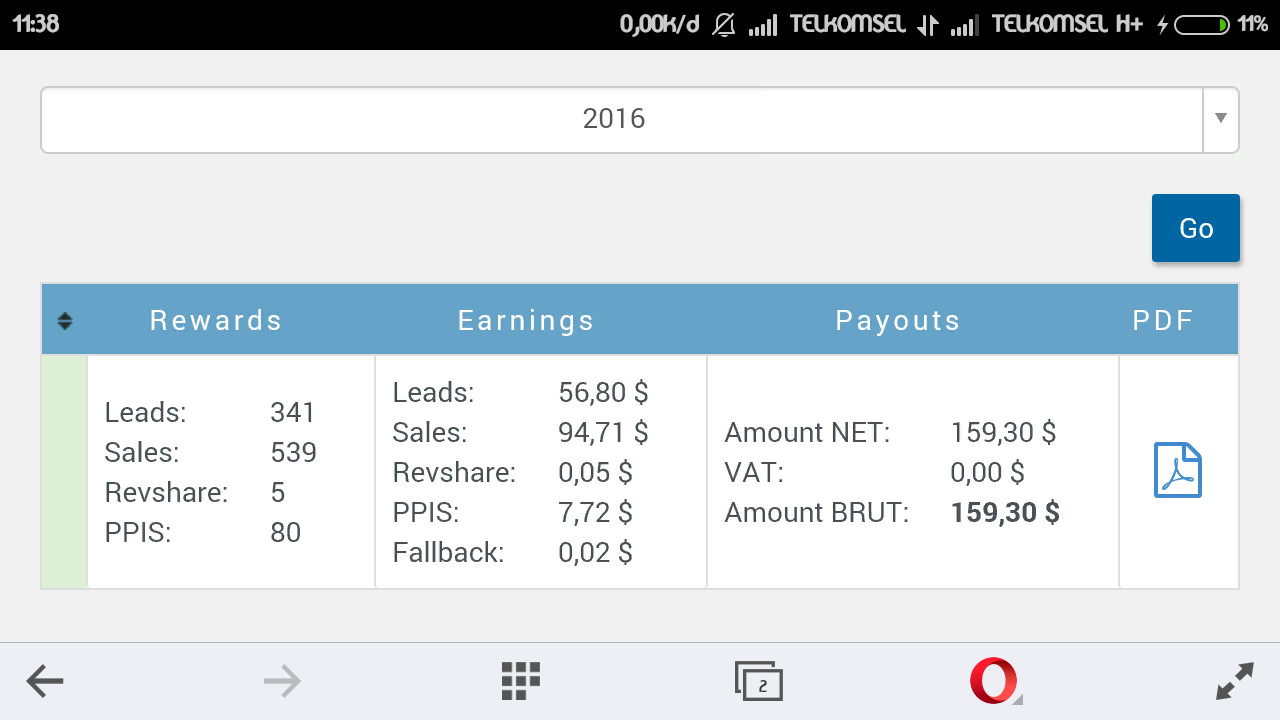Select the Payouts column header

pos(897,320)
